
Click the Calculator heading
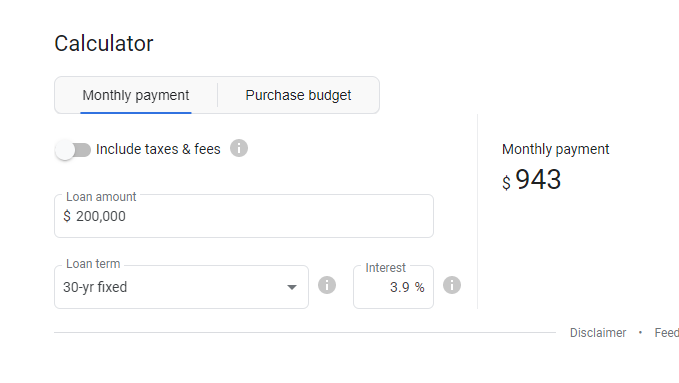click(104, 43)
